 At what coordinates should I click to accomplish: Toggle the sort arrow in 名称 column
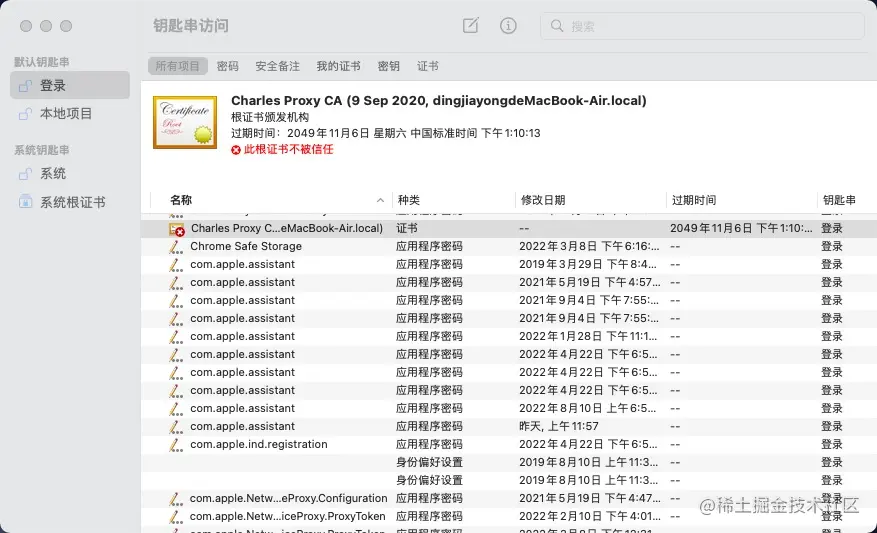[x=380, y=200]
